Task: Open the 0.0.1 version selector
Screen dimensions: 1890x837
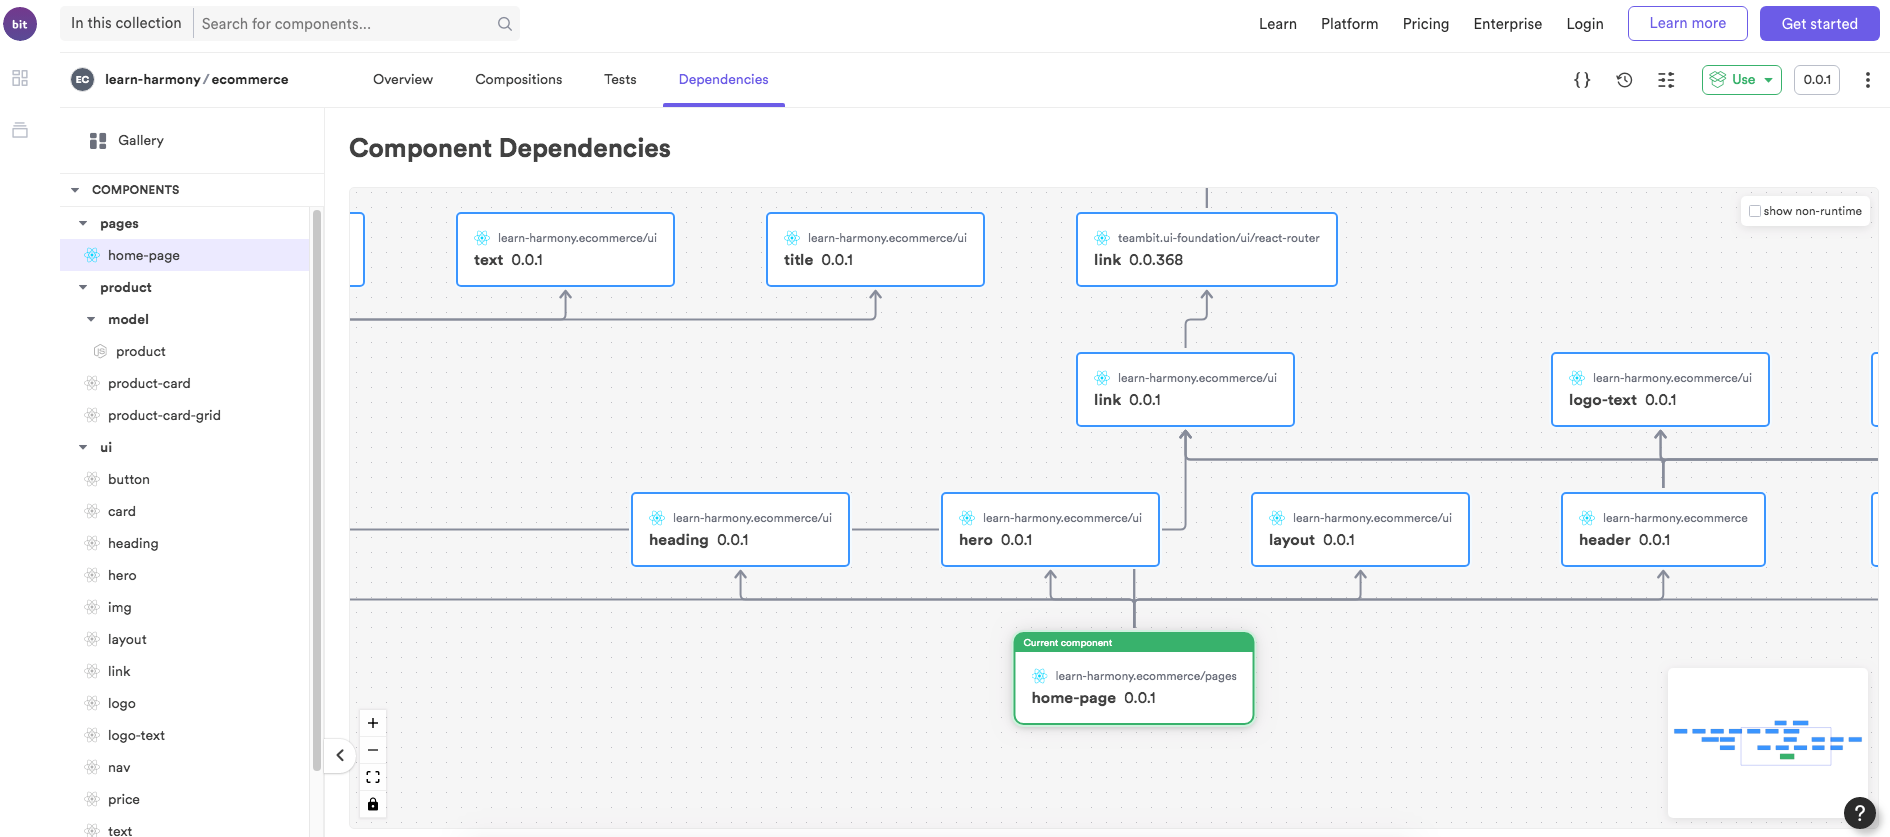Action: click(1817, 80)
